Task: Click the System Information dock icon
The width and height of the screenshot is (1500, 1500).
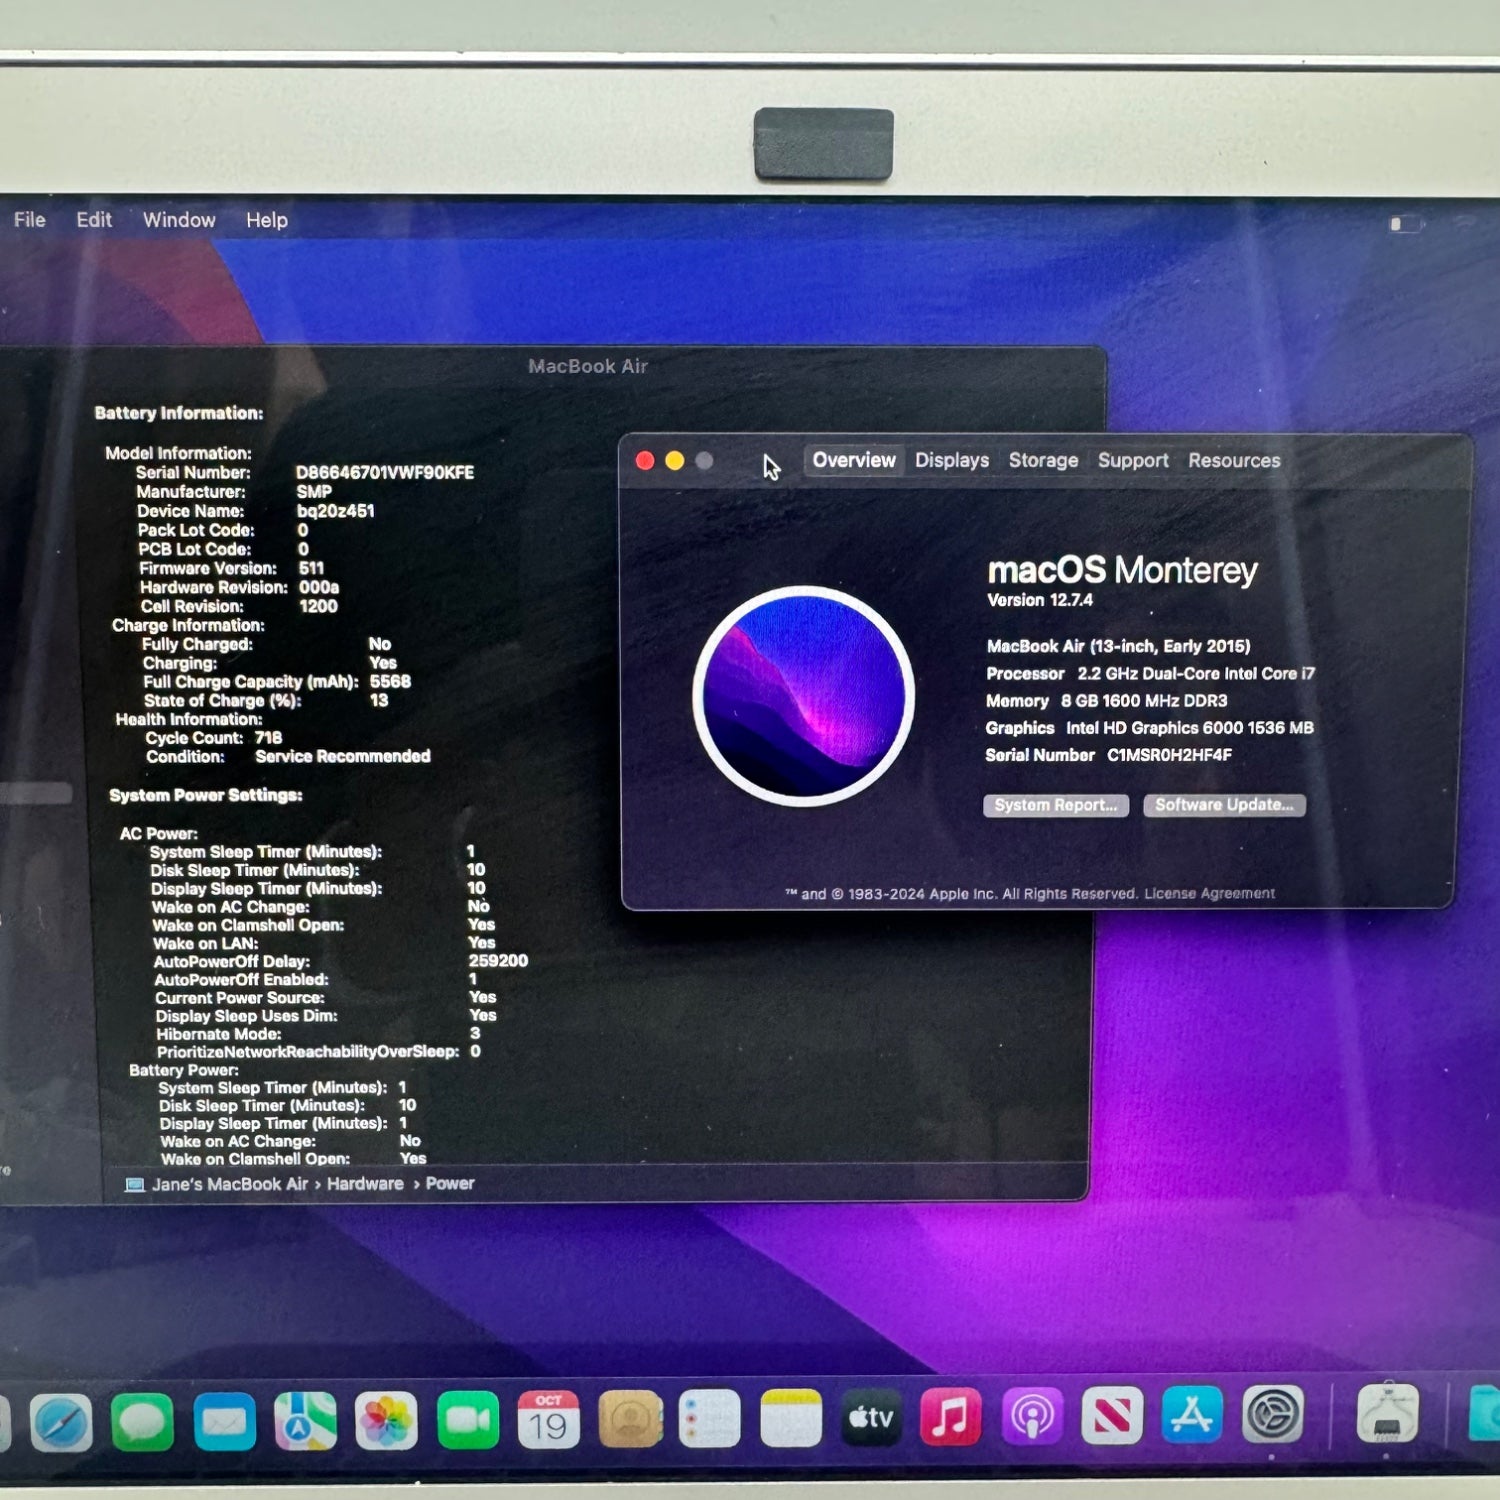Action: pyautogui.click(x=1387, y=1415)
